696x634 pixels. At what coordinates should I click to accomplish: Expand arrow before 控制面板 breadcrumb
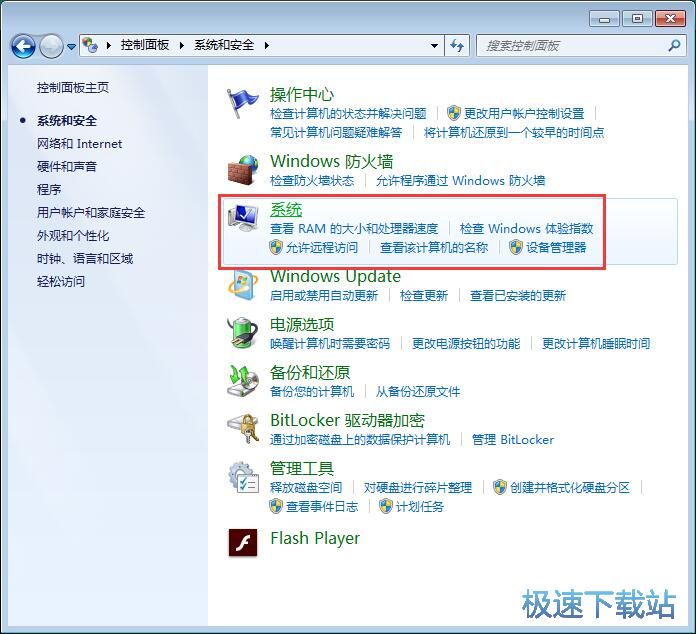108,45
